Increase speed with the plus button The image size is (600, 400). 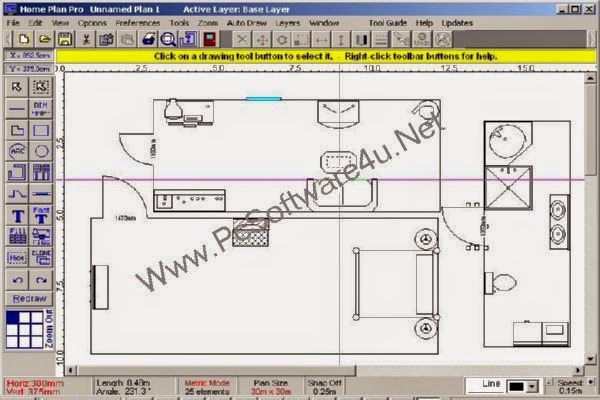(x=591, y=382)
